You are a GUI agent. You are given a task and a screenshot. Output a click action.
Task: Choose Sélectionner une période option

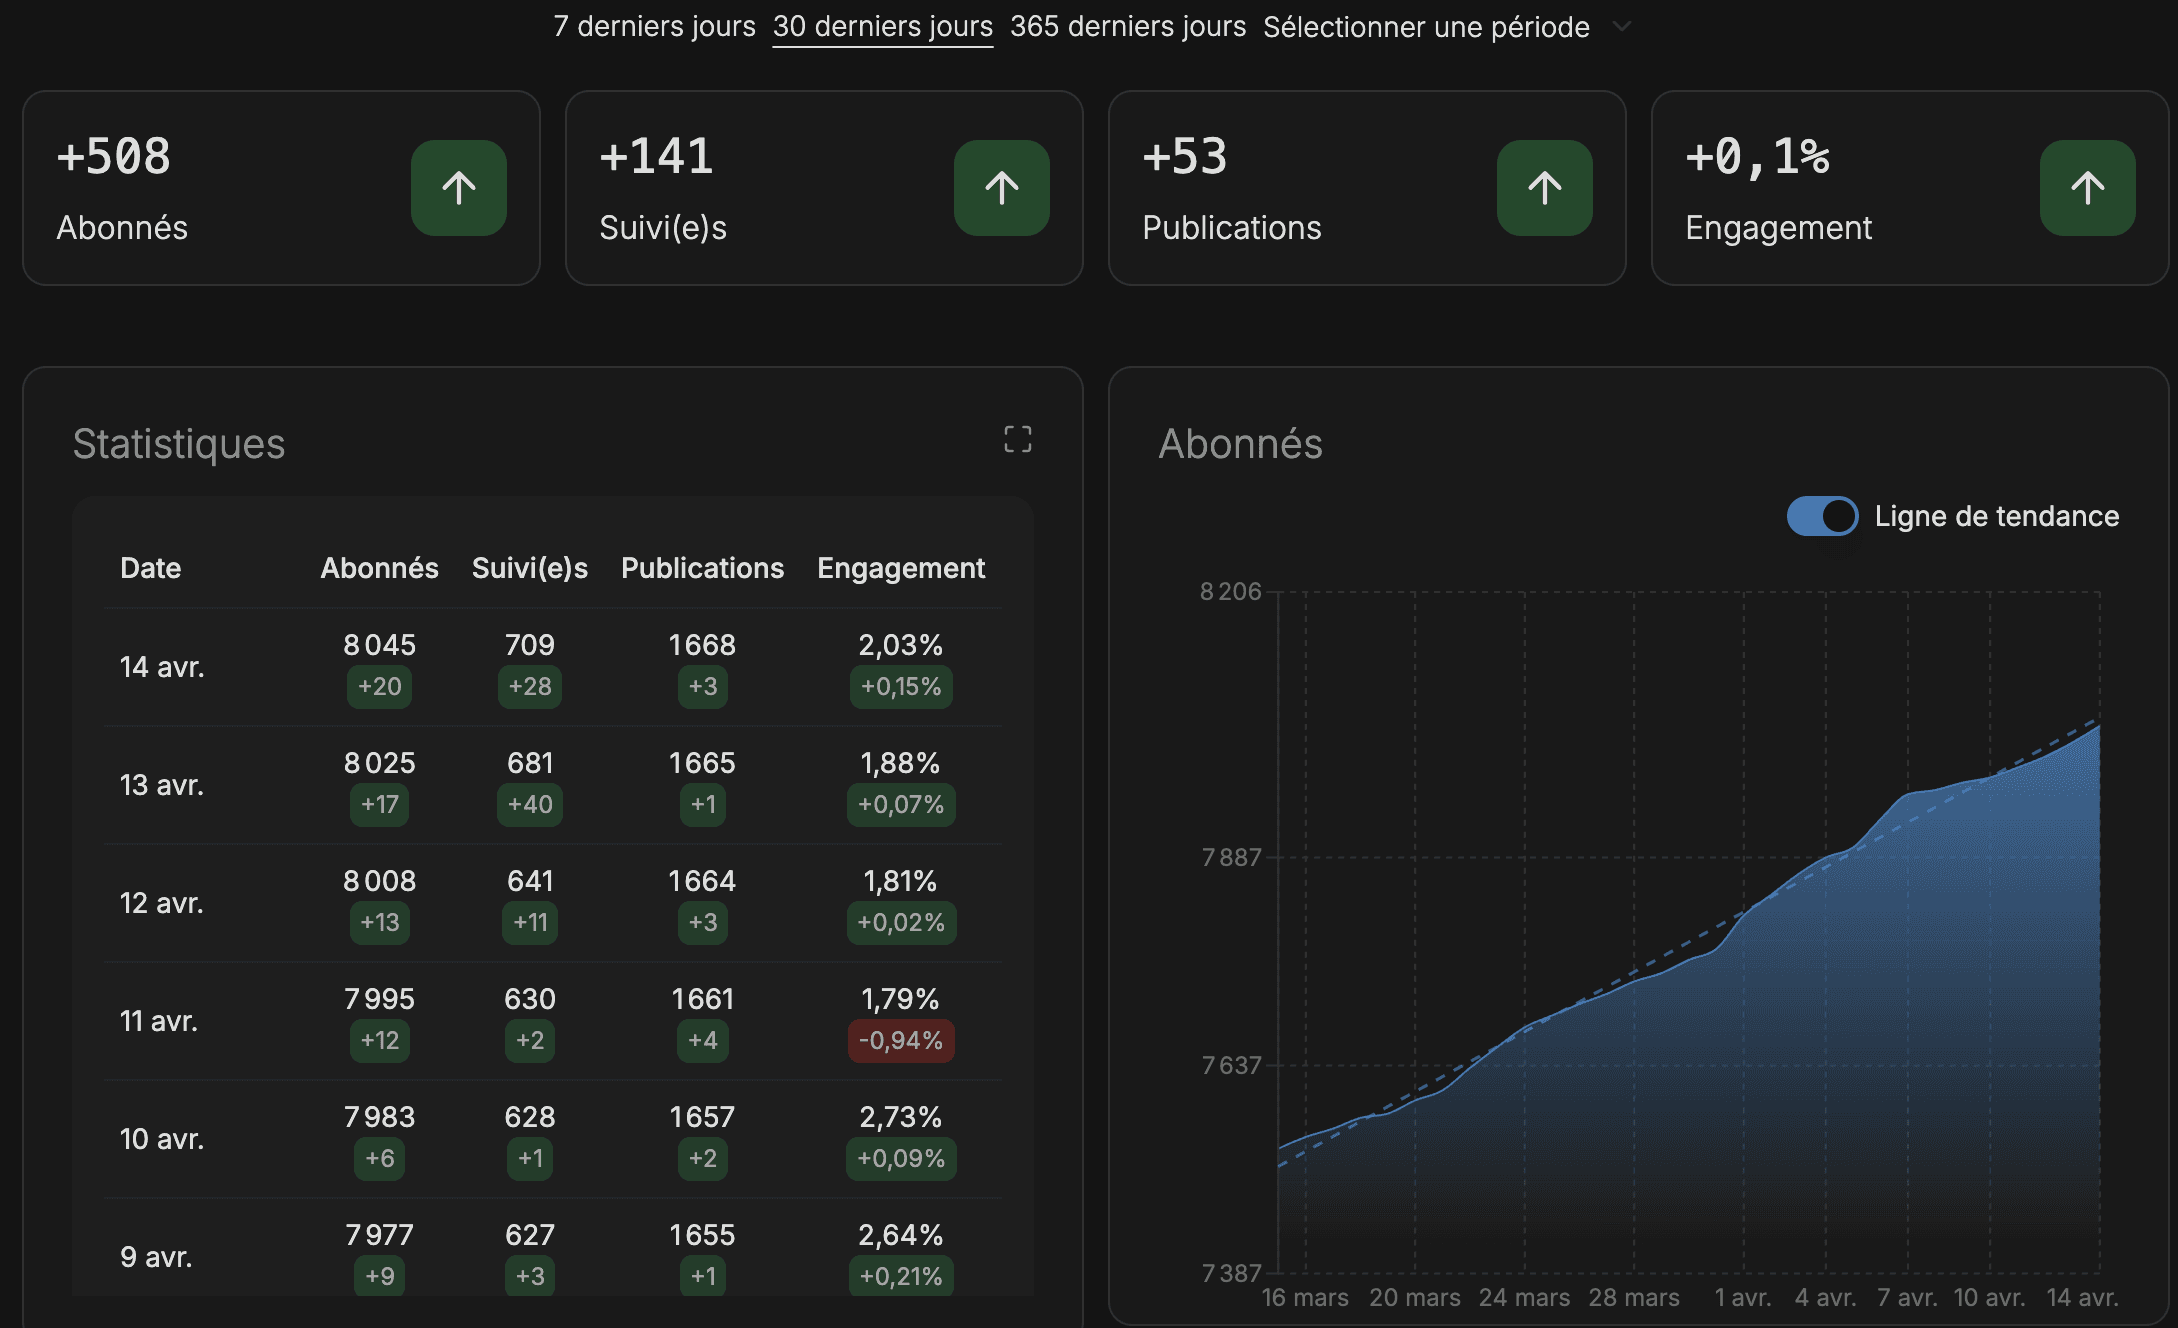[1426, 26]
